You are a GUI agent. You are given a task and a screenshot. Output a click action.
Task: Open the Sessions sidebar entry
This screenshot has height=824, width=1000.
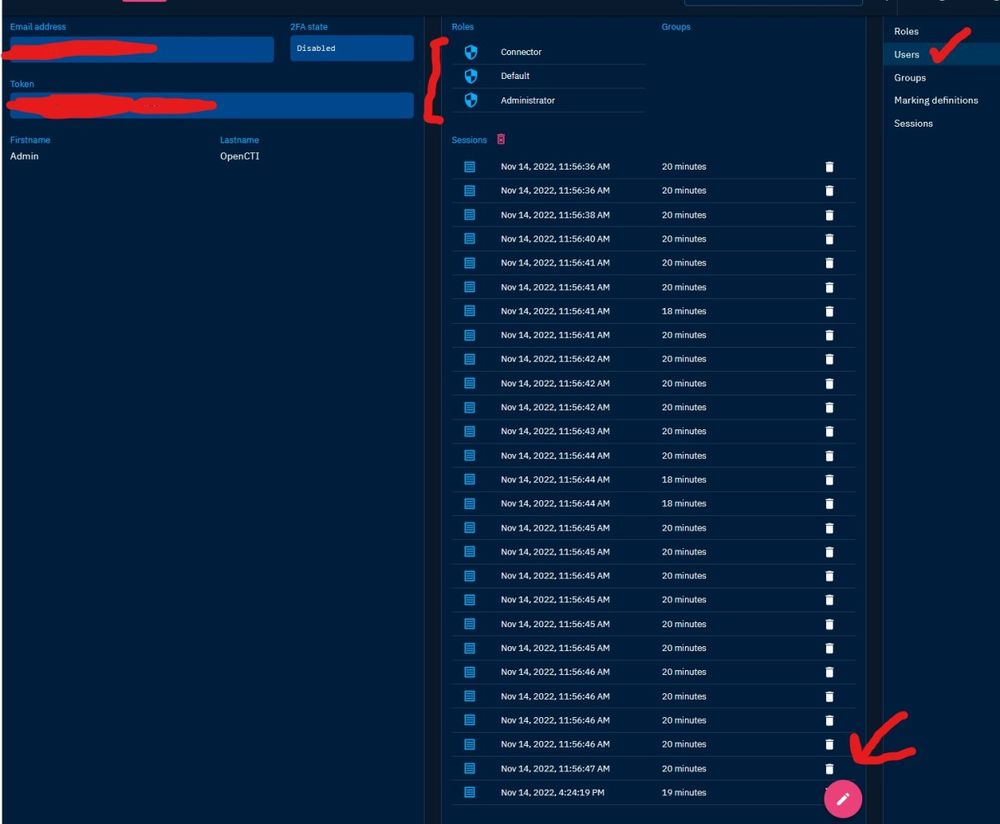click(912, 123)
